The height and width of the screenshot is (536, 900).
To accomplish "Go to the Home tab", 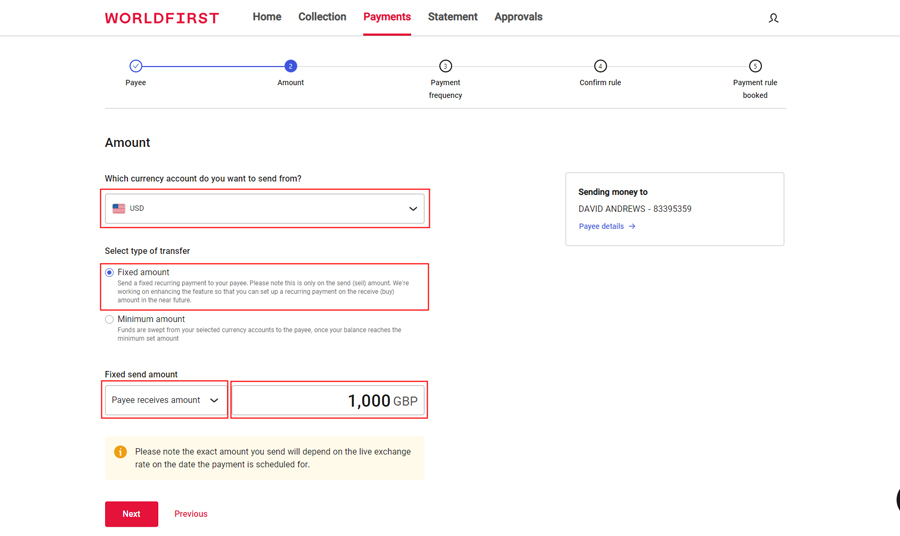I will [x=267, y=17].
